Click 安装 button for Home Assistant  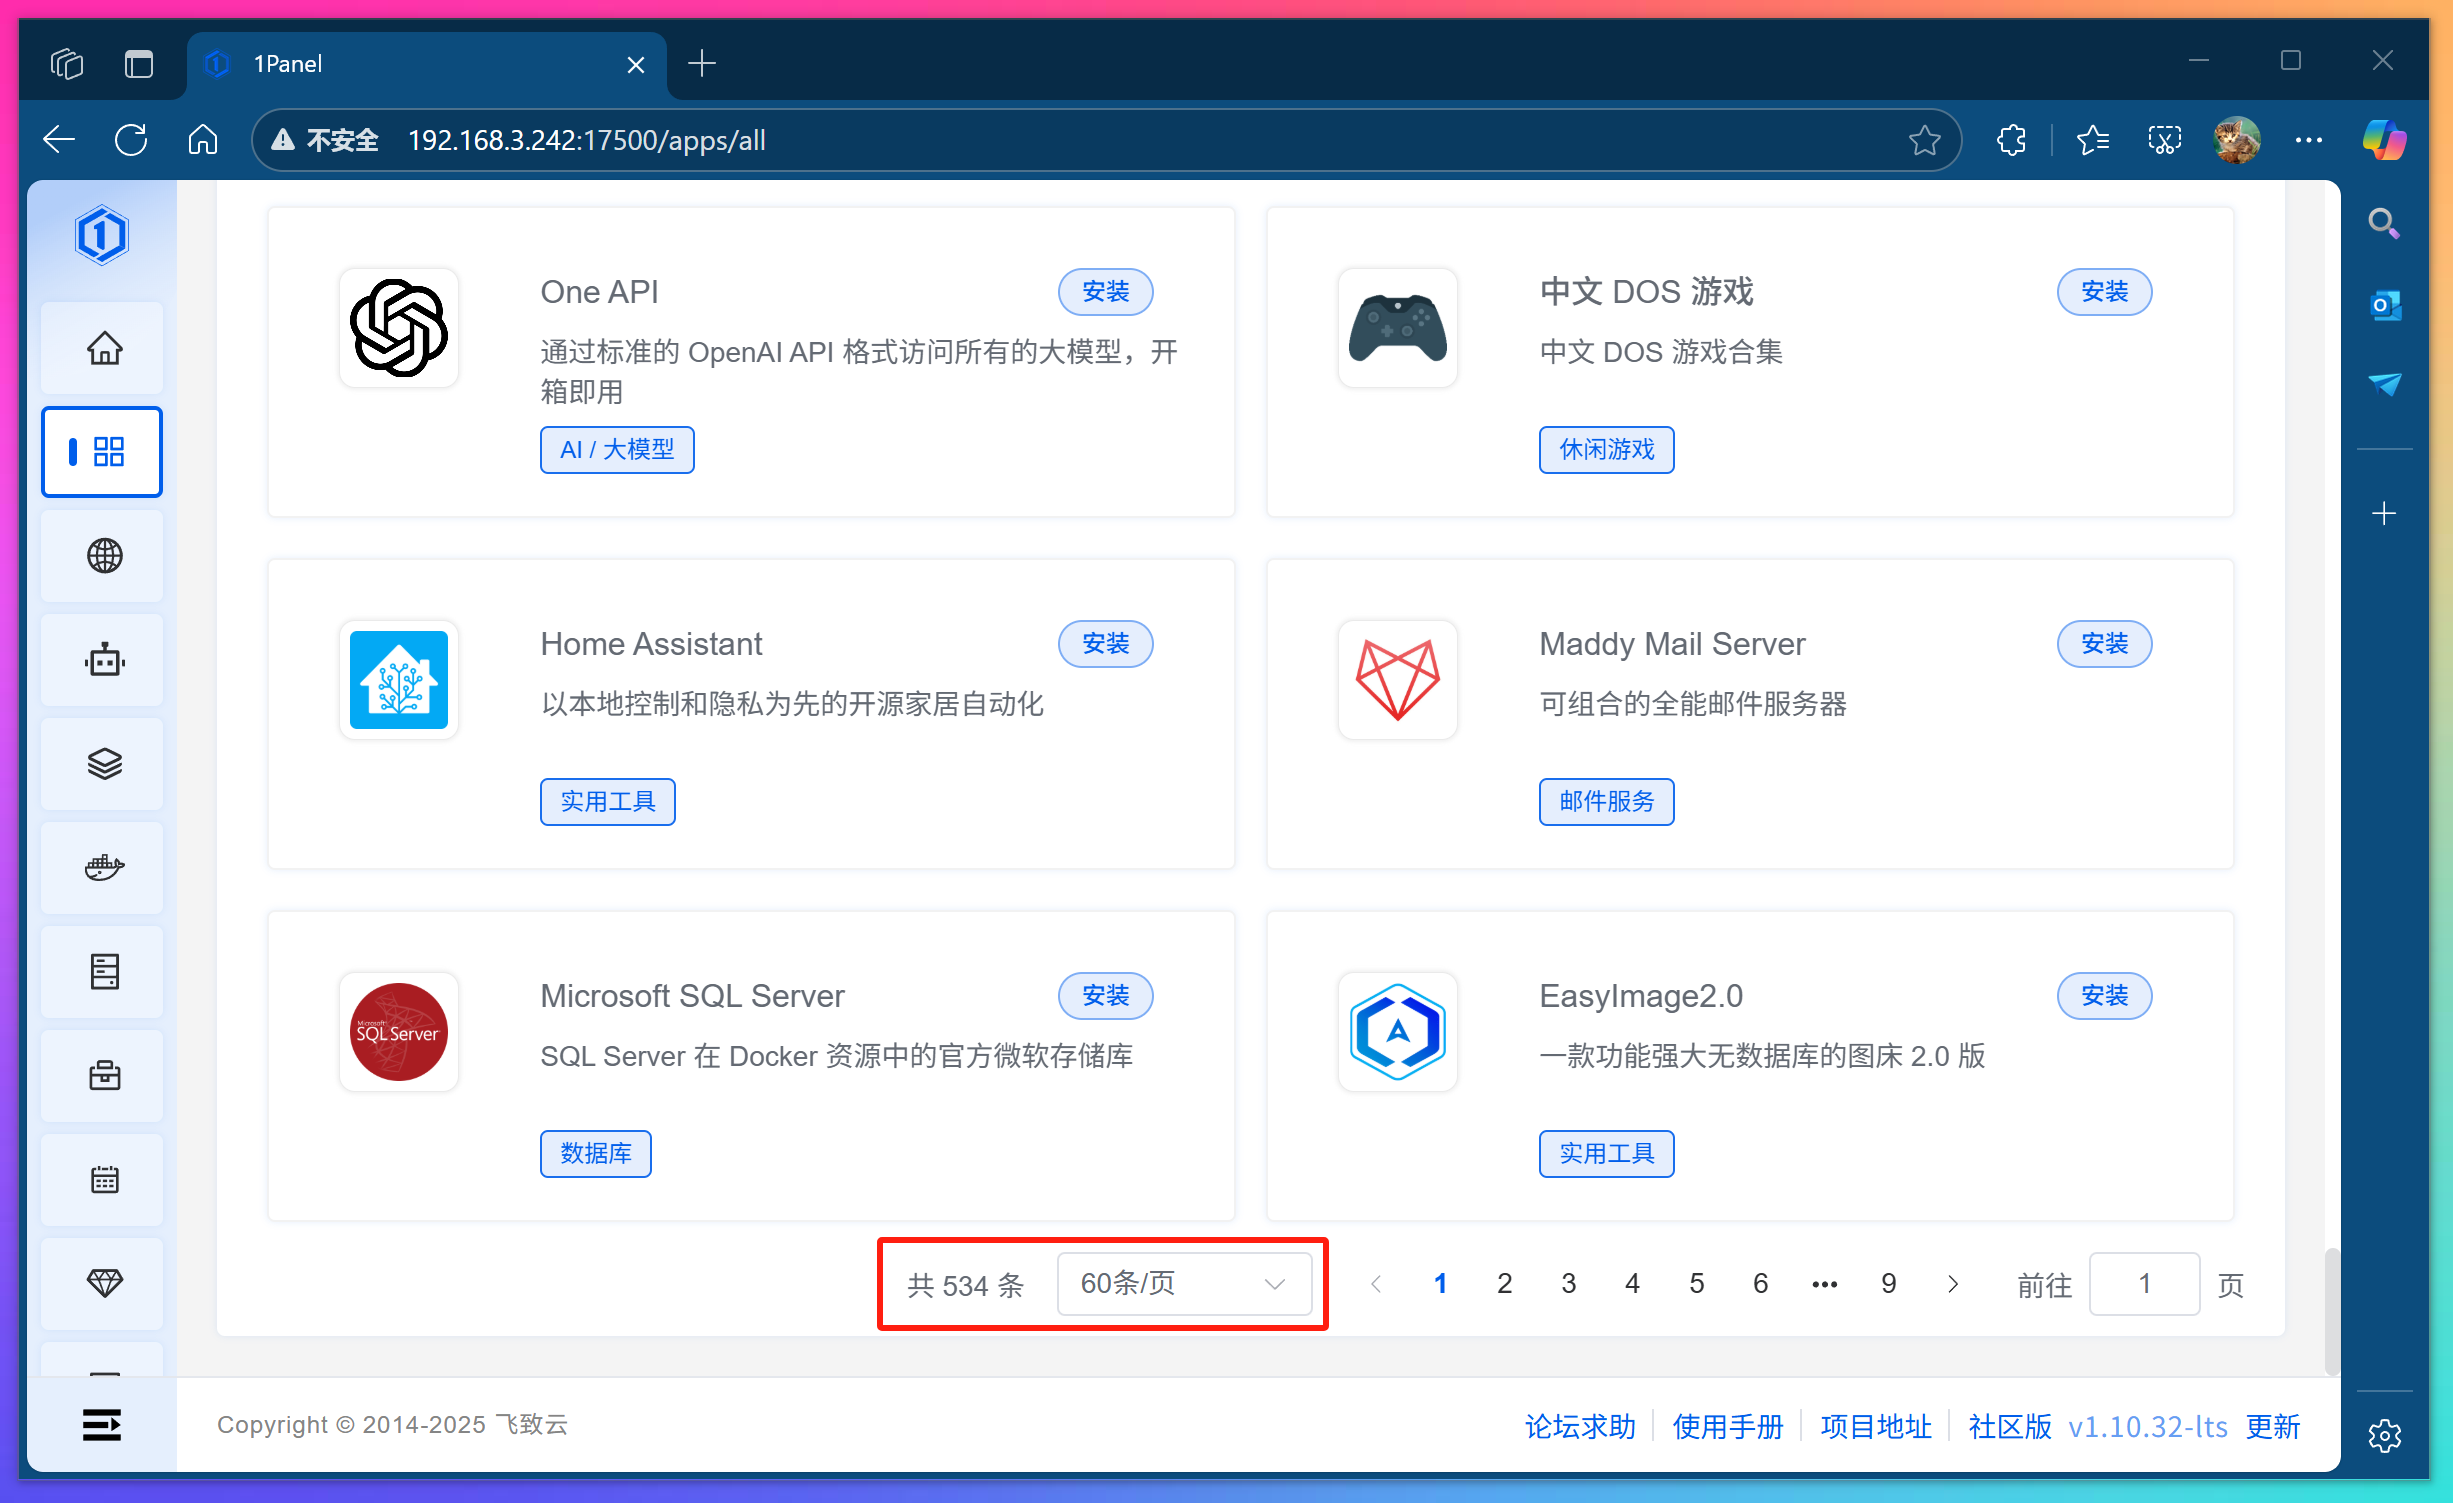(x=1104, y=644)
